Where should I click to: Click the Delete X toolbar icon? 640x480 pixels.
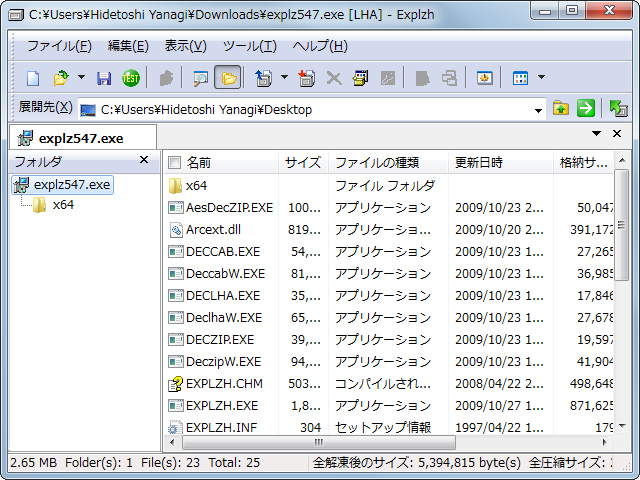point(334,78)
